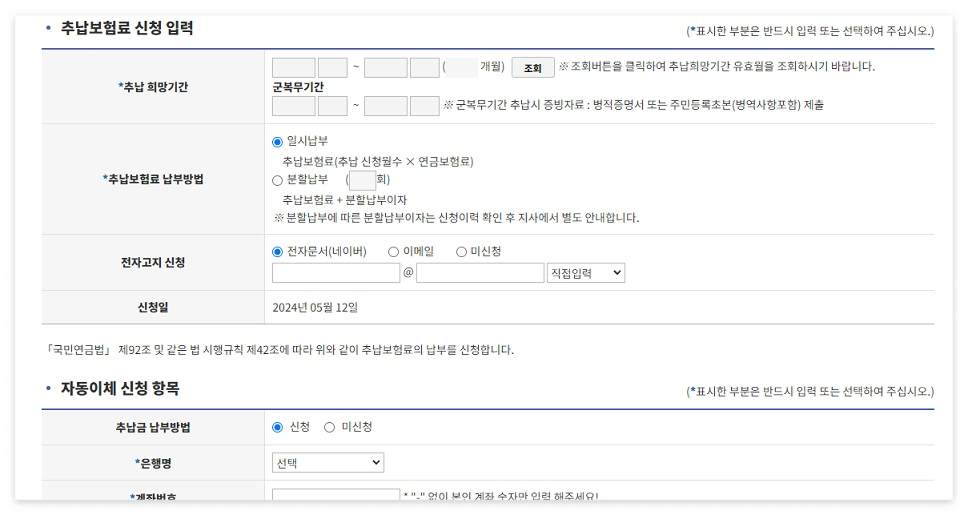Select 미신청 for 추납금 납부방법
Screen dimensions: 968x515
[x=330, y=427]
